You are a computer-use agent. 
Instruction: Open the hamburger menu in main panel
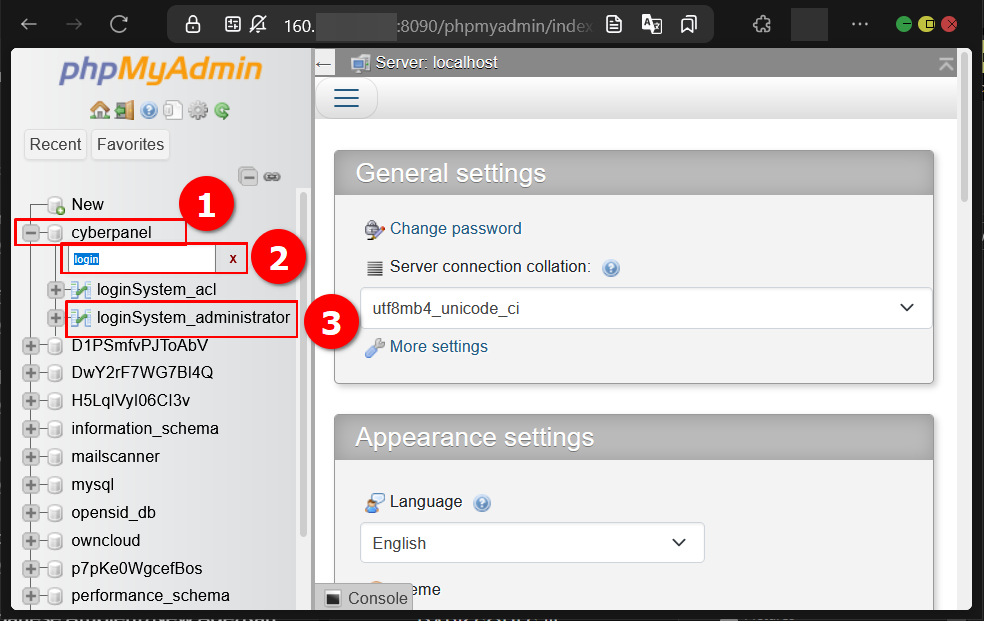click(x=346, y=98)
